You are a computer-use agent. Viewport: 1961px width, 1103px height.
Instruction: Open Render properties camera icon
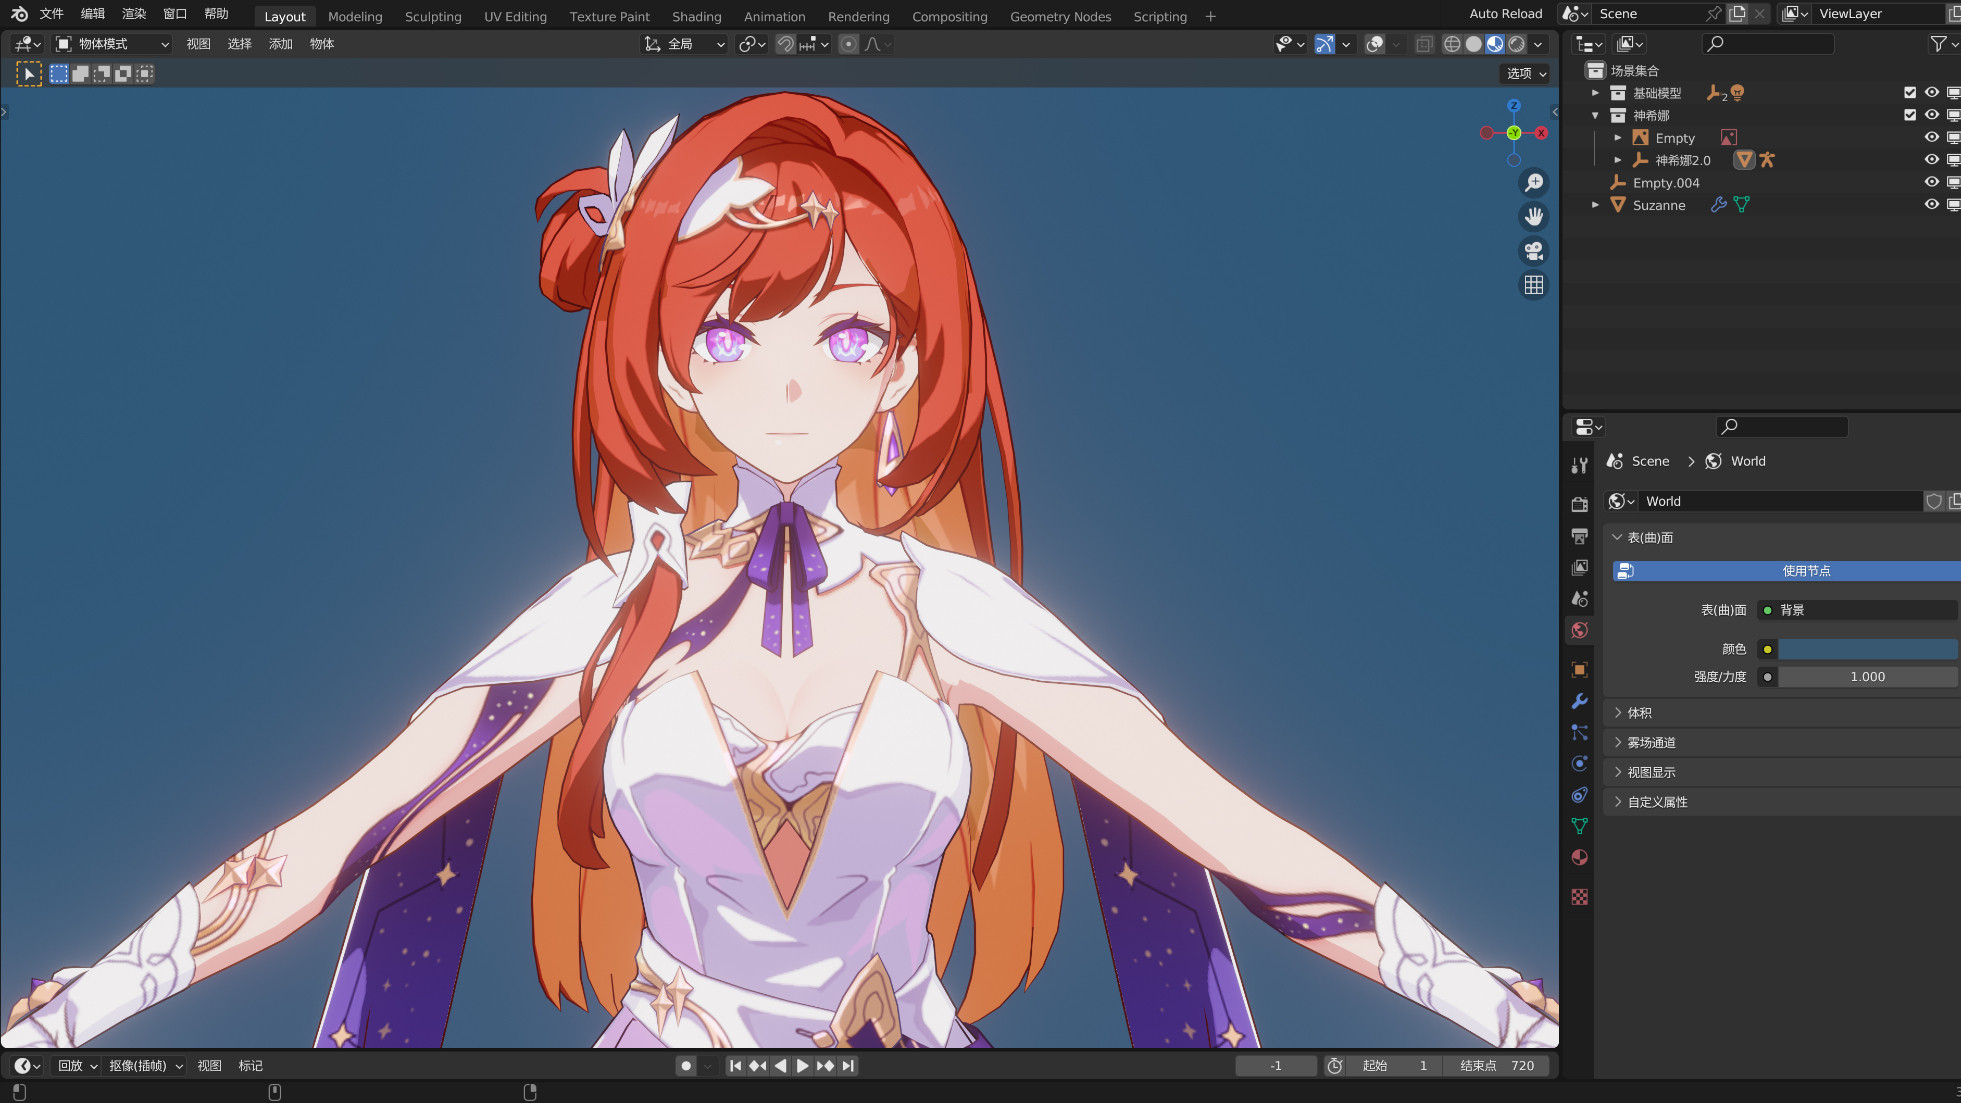point(1579,505)
